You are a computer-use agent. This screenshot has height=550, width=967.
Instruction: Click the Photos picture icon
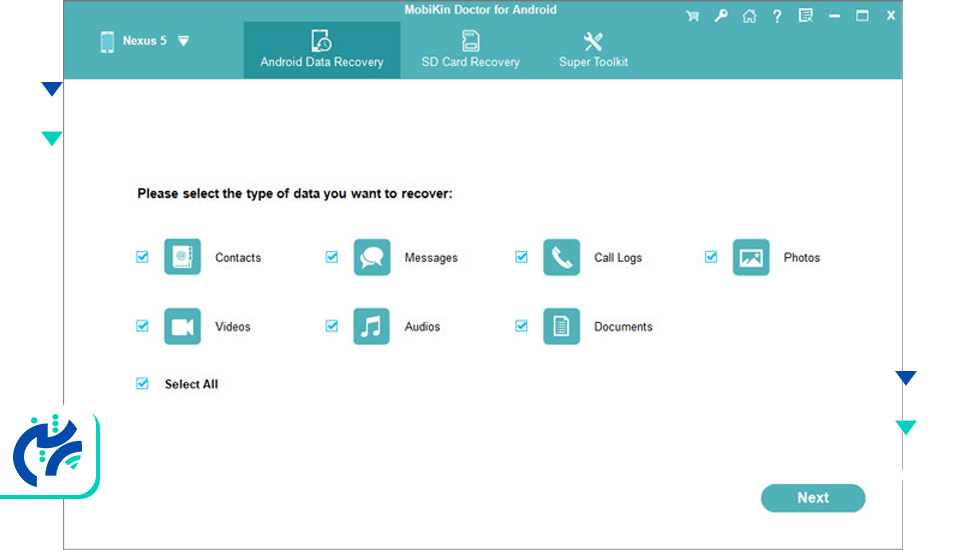pyautogui.click(x=751, y=257)
